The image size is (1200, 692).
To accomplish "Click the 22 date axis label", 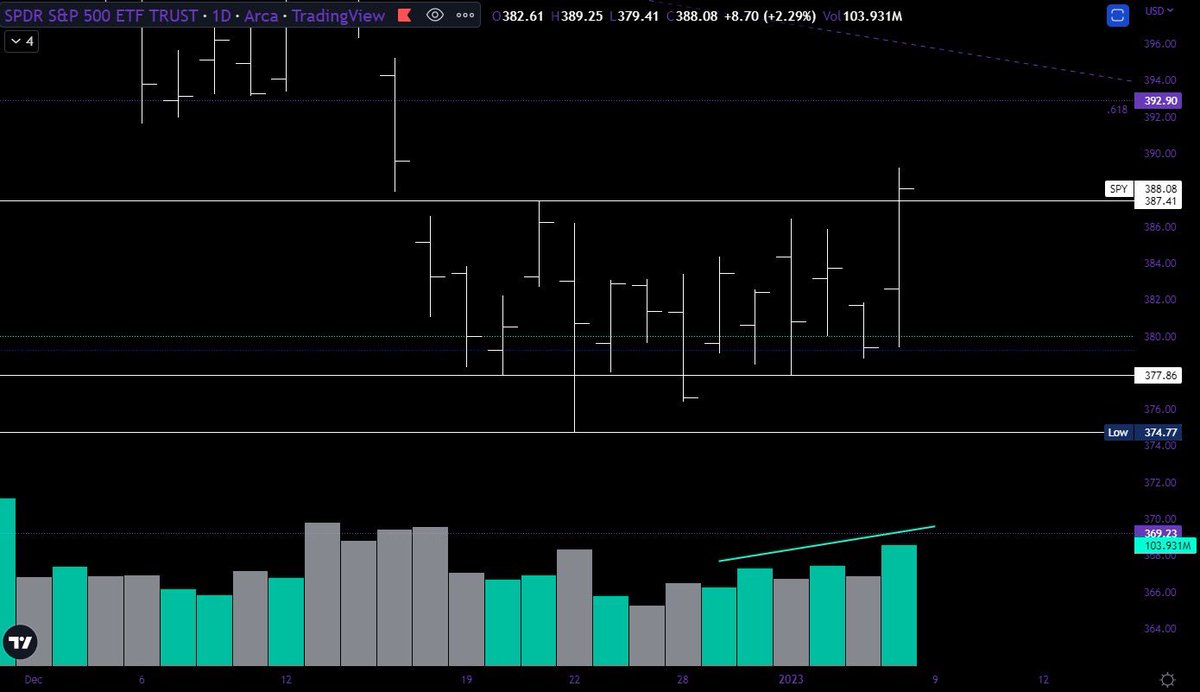I will coord(575,679).
